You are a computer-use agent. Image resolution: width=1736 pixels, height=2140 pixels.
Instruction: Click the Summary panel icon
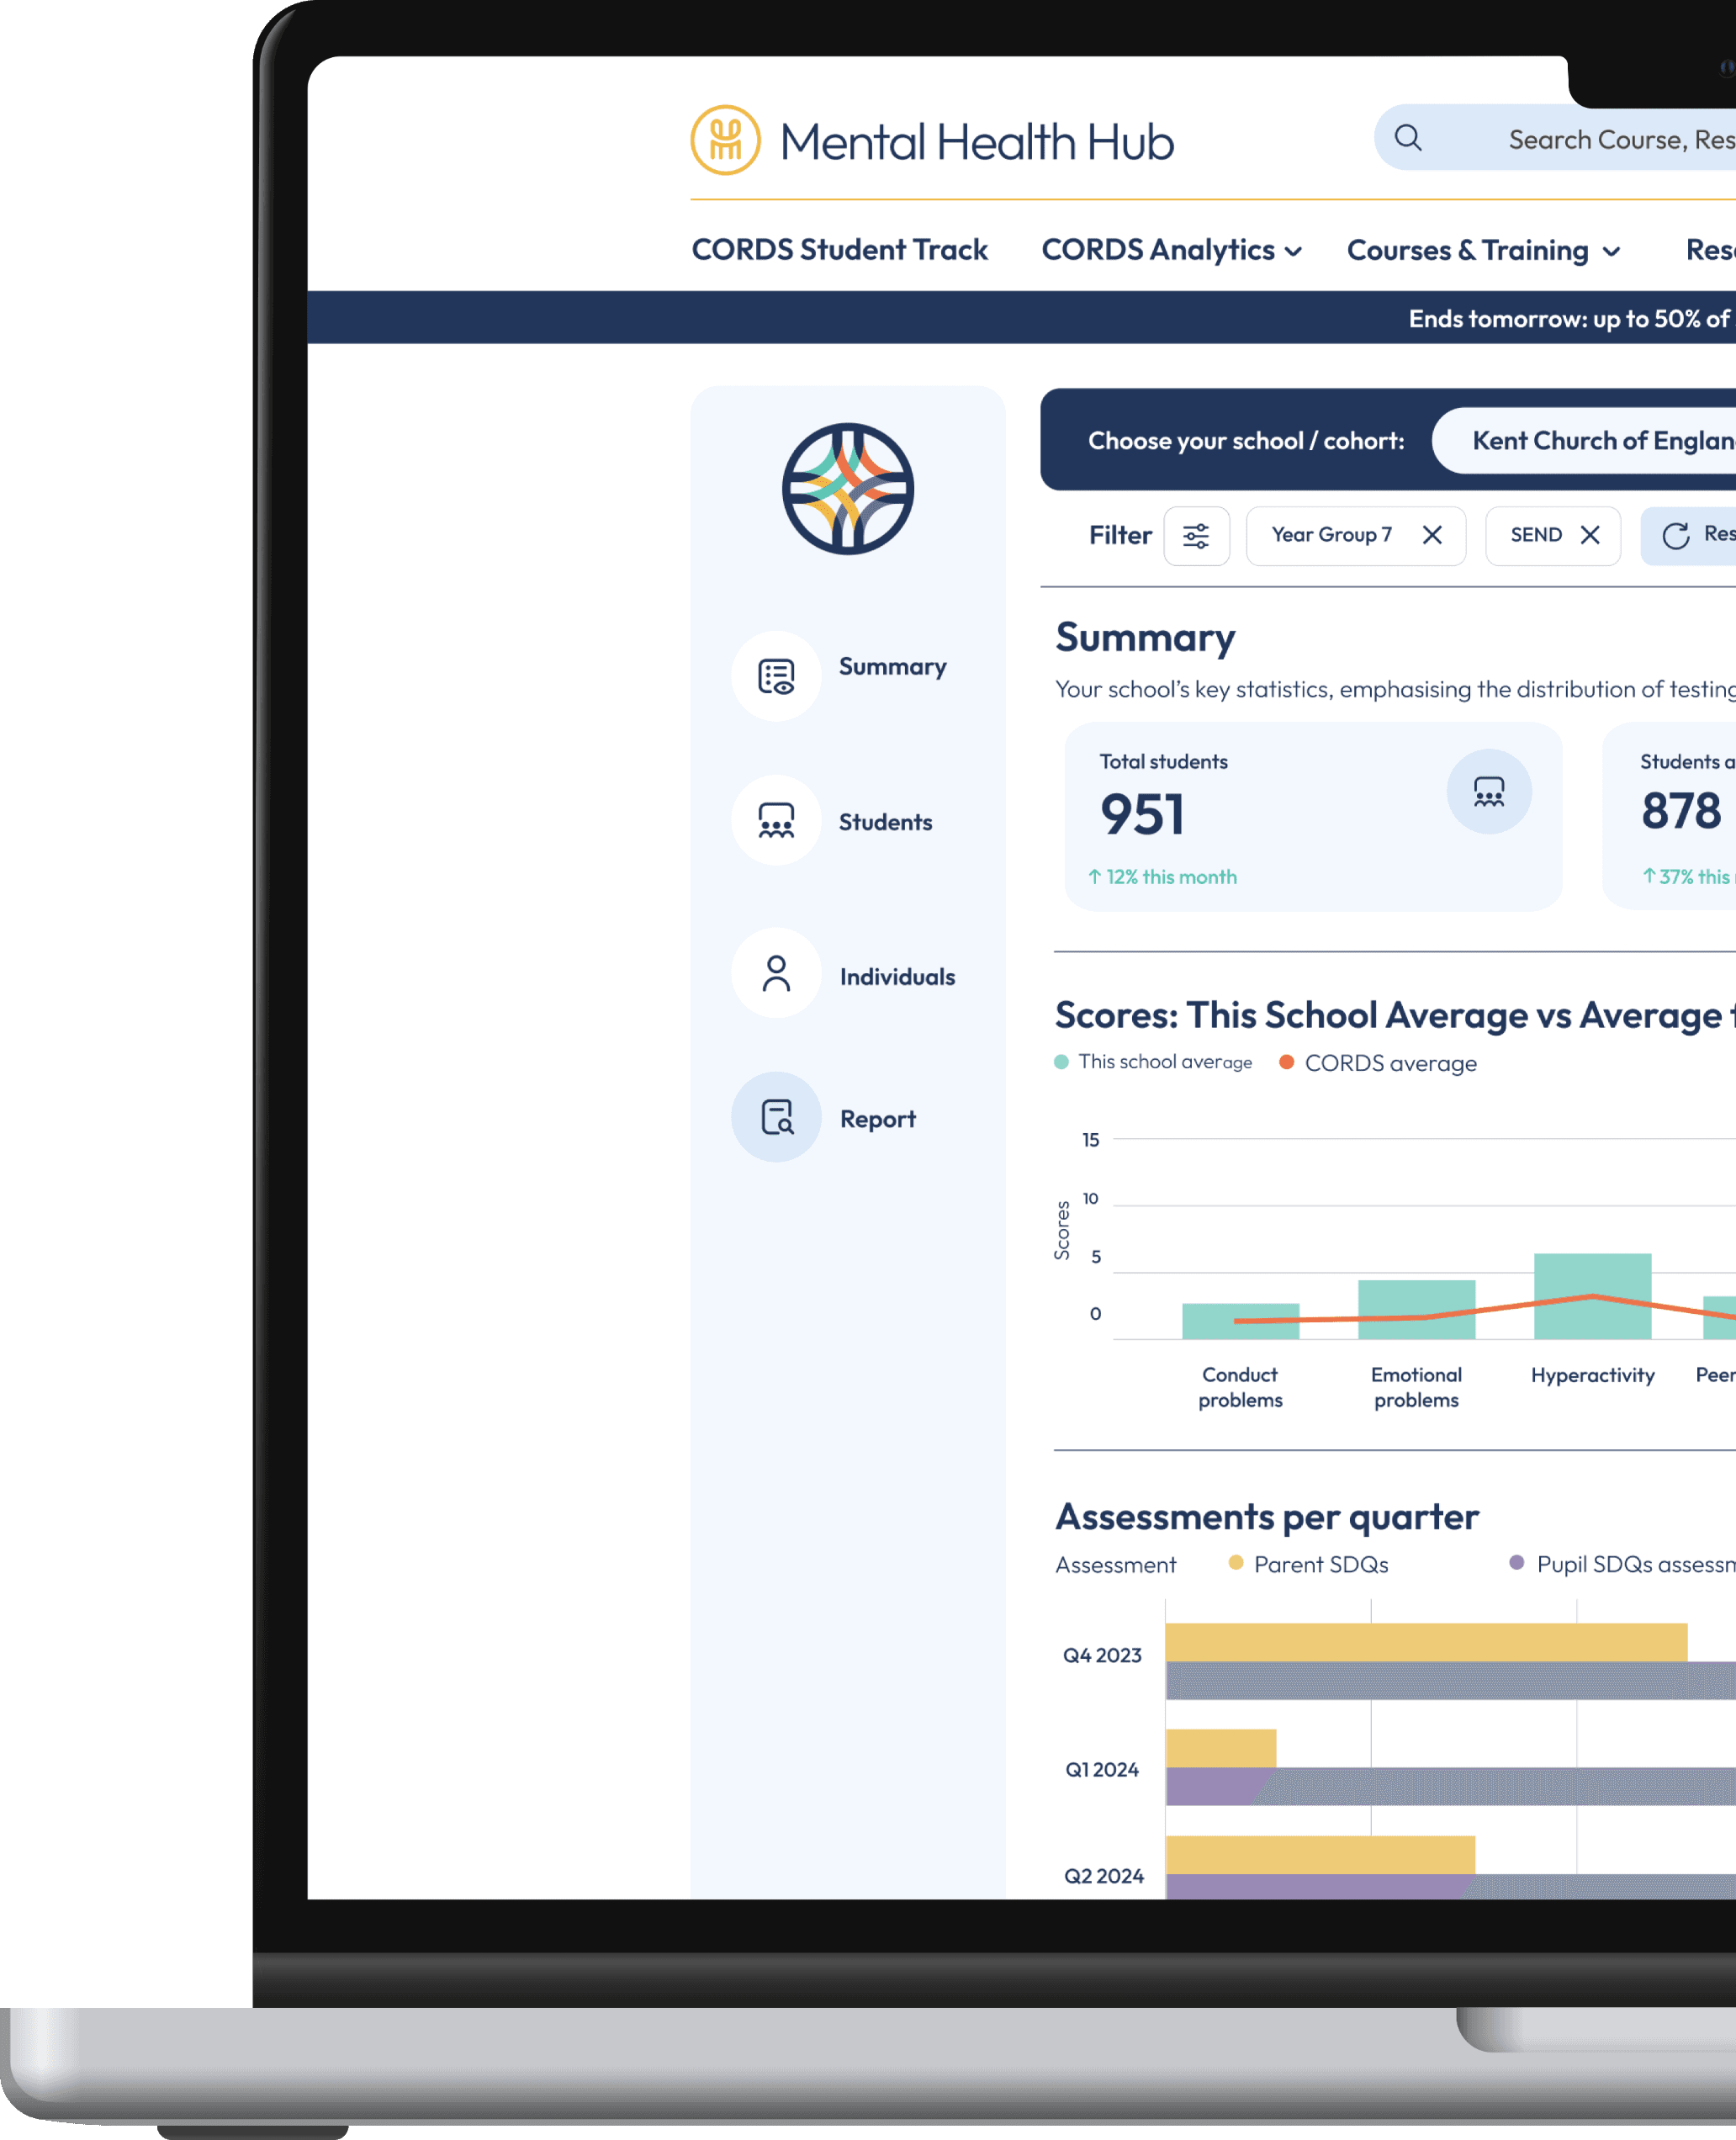click(774, 666)
